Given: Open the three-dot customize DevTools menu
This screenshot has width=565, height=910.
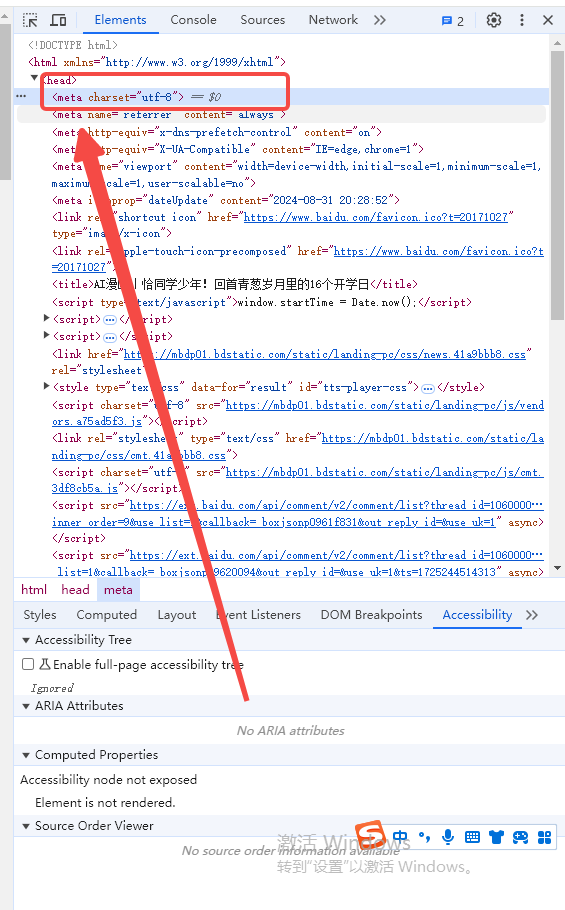Looking at the screenshot, I should click(521, 20).
